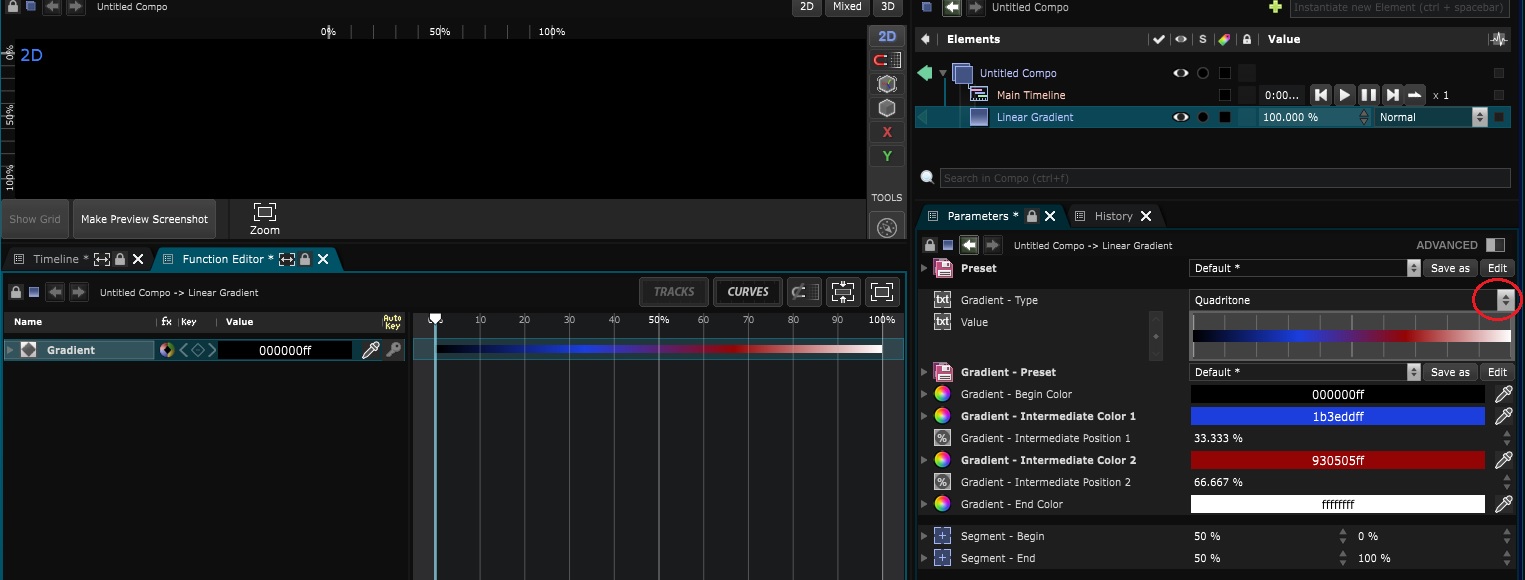1525x580 pixels.
Task: Switch Function Editor to TRACKS view
Action: 674,292
